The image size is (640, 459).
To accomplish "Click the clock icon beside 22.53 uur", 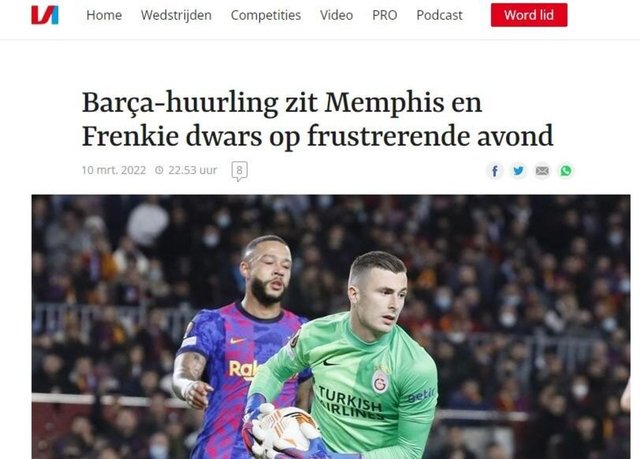I will coord(159,170).
